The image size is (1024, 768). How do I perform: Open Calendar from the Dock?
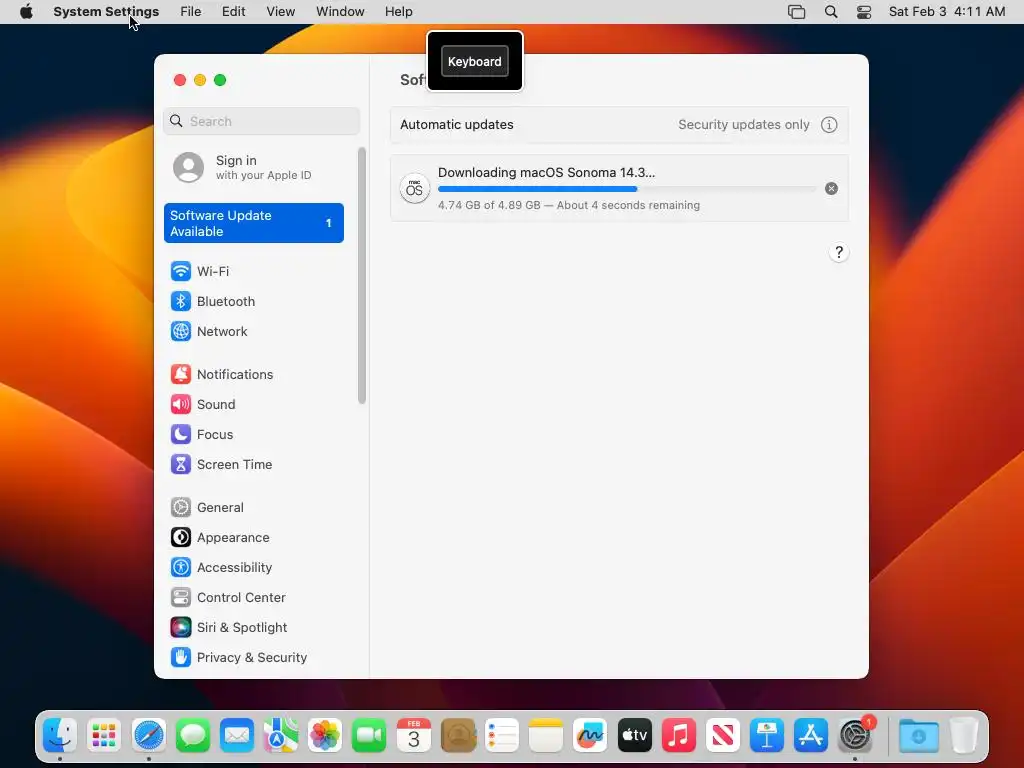tap(414, 735)
